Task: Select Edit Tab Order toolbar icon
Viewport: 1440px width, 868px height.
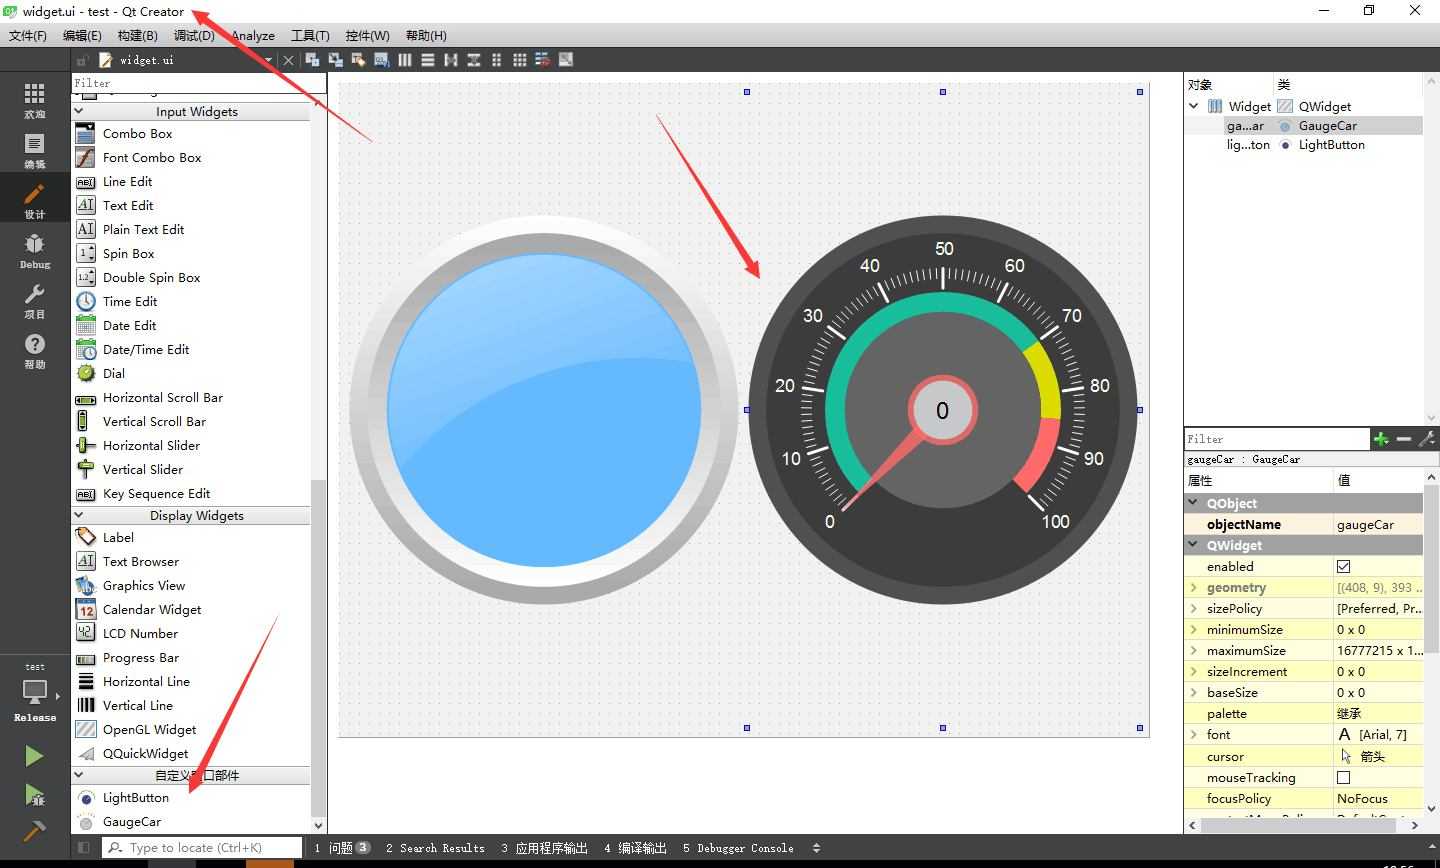Action: [381, 60]
